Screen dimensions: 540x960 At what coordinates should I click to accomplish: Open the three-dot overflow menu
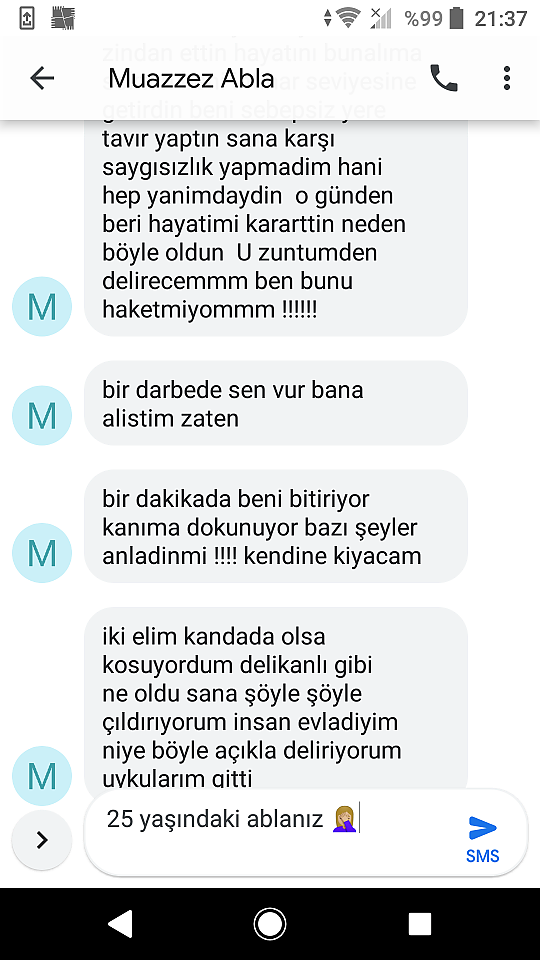pyautogui.click(x=506, y=78)
